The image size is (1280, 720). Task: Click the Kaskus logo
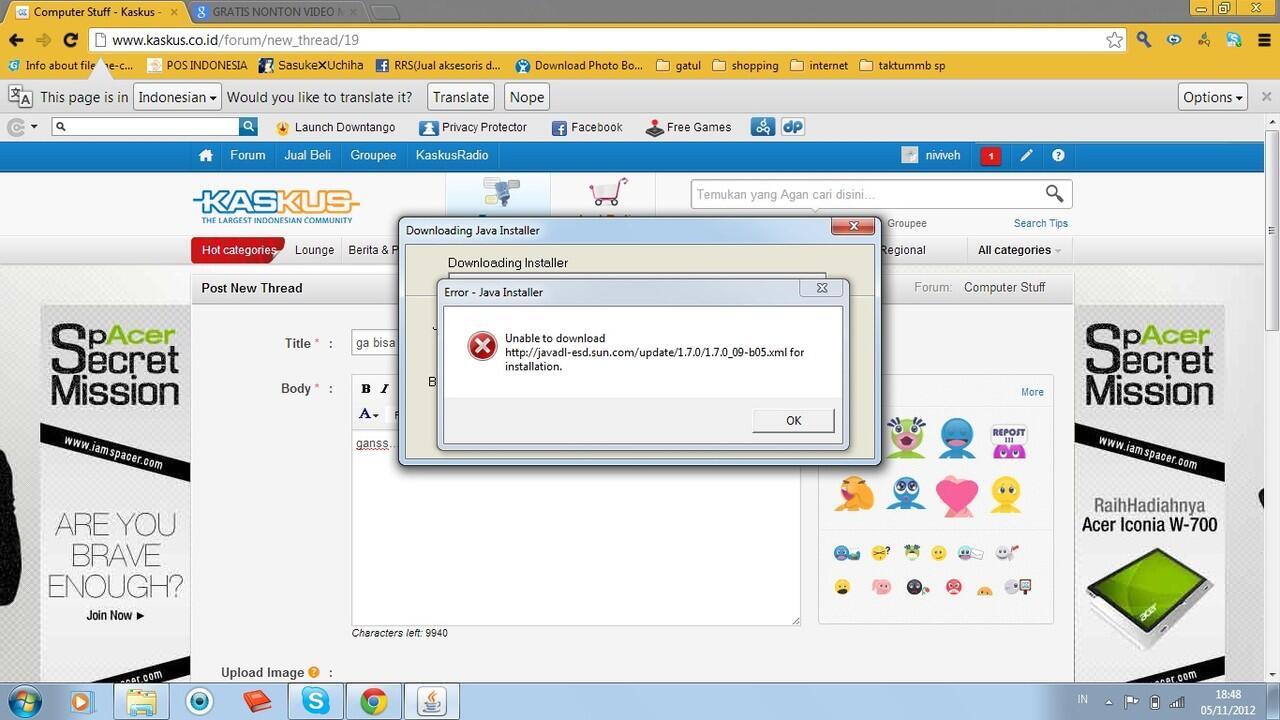[x=275, y=206]
